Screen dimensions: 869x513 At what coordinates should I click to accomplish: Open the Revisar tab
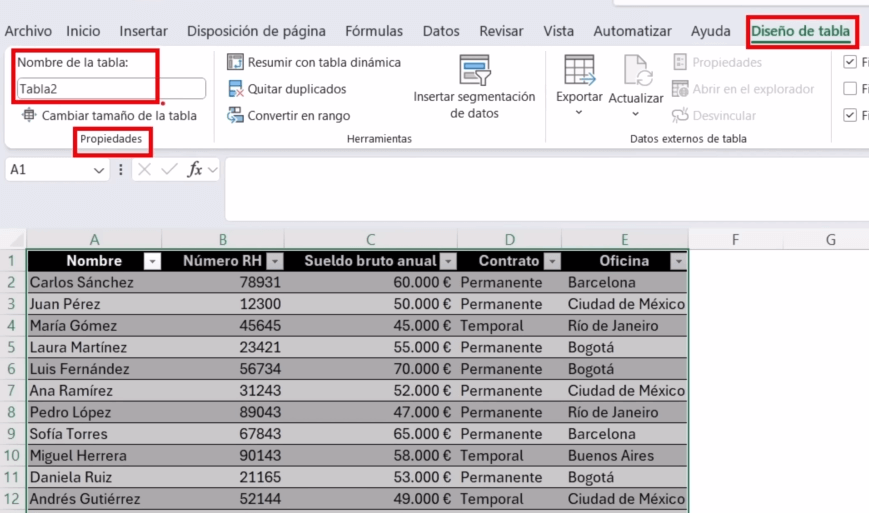501,31
